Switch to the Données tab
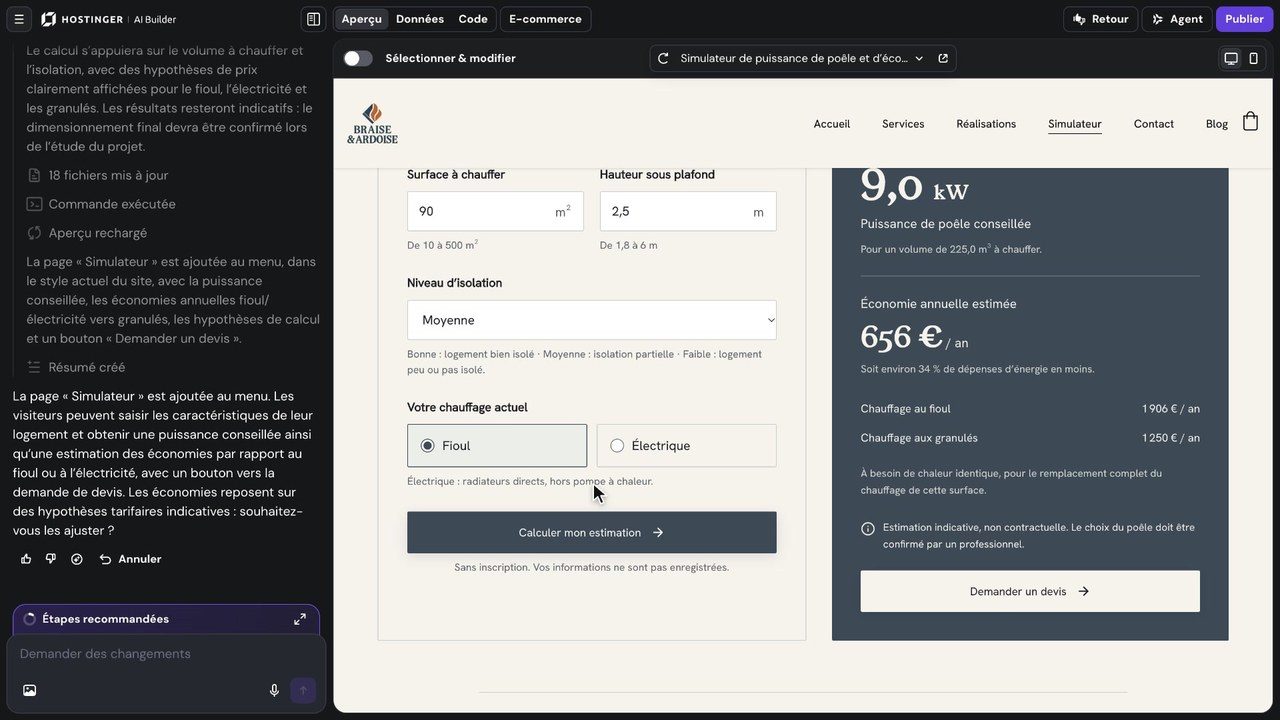The image size is (1280, 720). click(x=420, y=19)
